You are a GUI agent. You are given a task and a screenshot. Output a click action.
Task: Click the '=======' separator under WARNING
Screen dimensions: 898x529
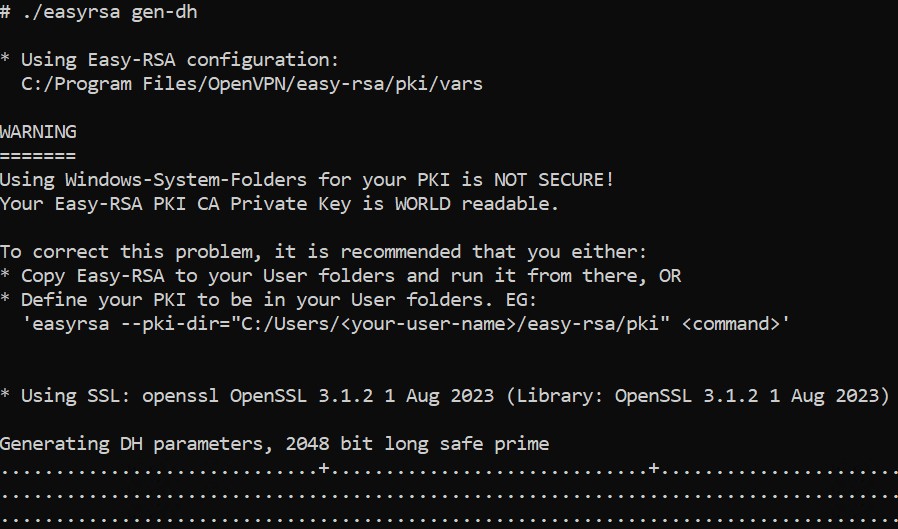pos(38,156)
